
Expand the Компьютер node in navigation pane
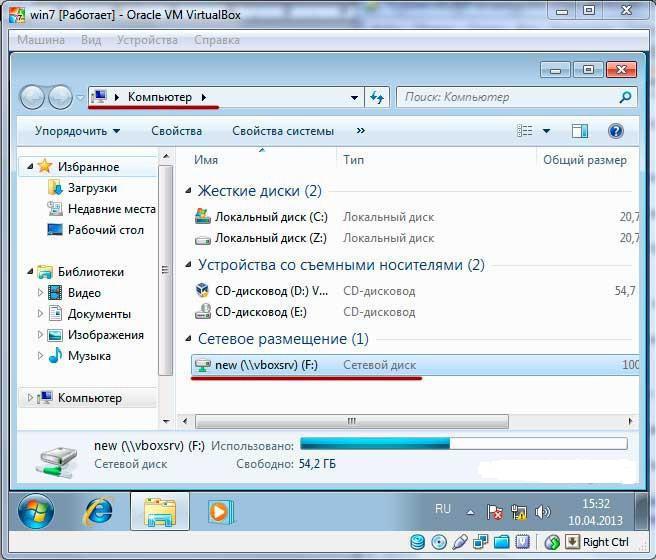[30, 398]
